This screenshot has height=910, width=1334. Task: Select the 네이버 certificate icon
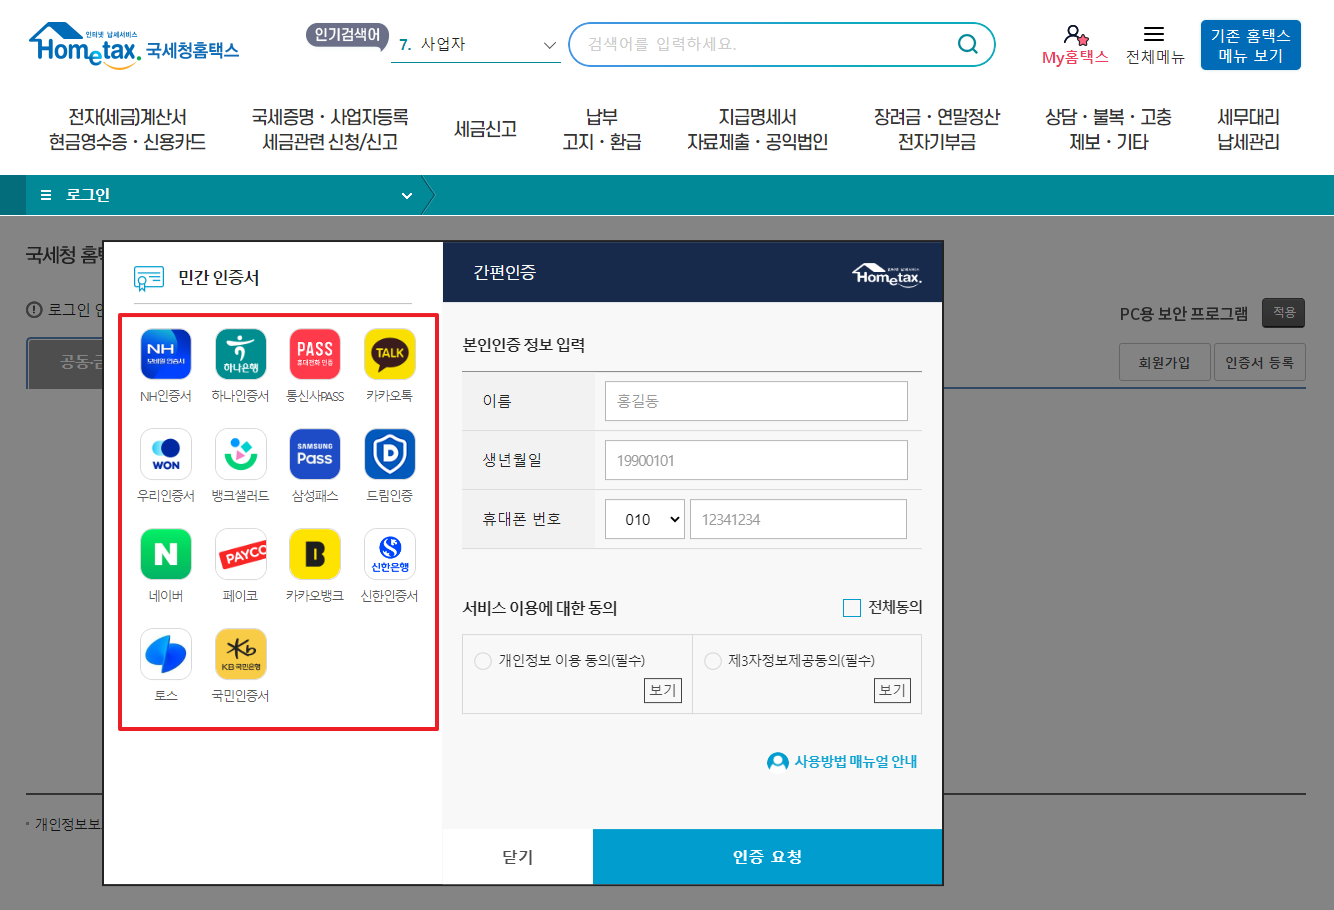tap(166, 554)
